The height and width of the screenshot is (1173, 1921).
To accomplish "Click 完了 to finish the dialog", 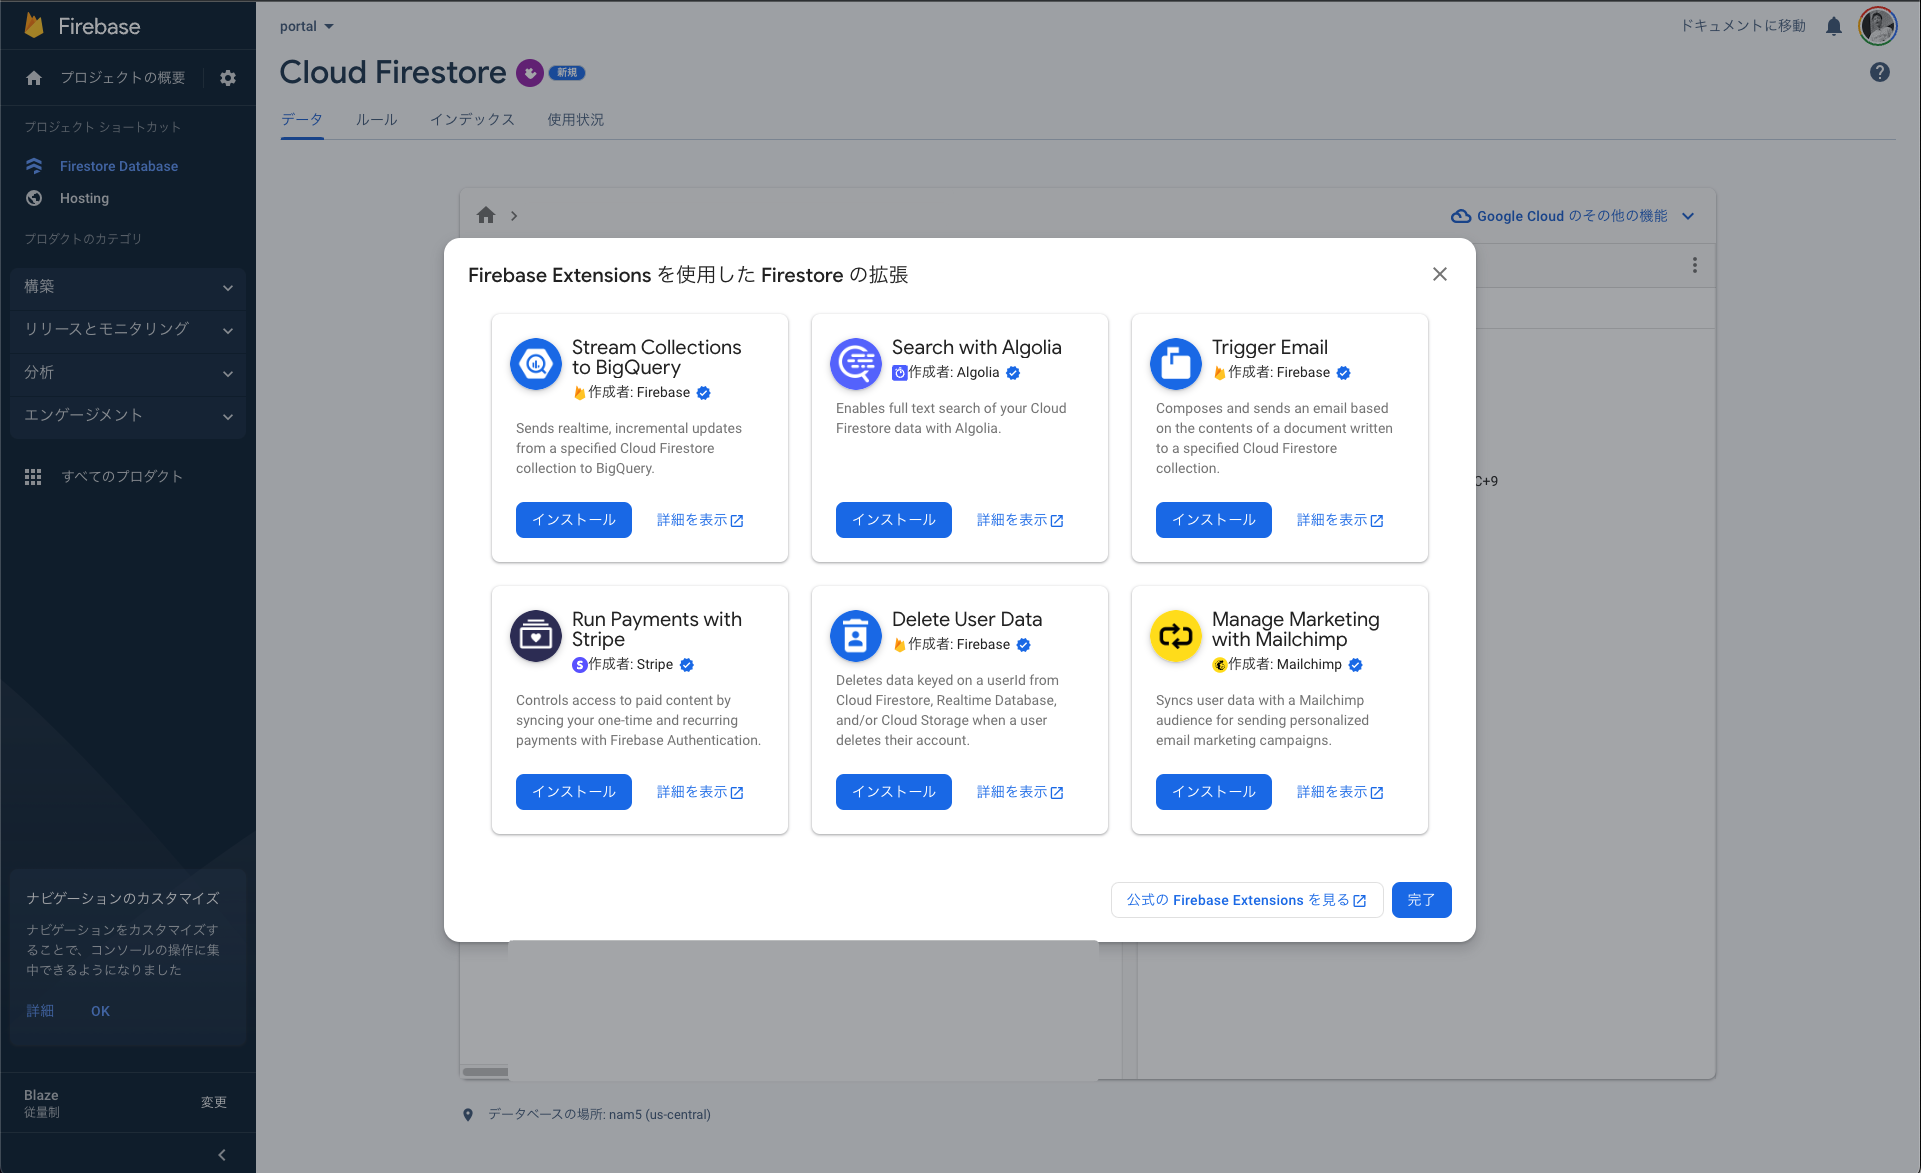I will pyautogui.click(x=1421, y=900).
